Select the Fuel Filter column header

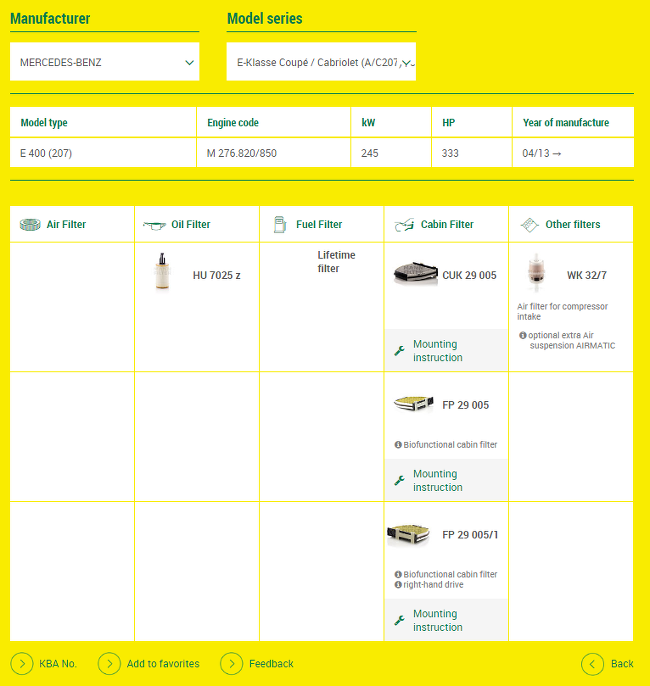click(x=322, y=224)
